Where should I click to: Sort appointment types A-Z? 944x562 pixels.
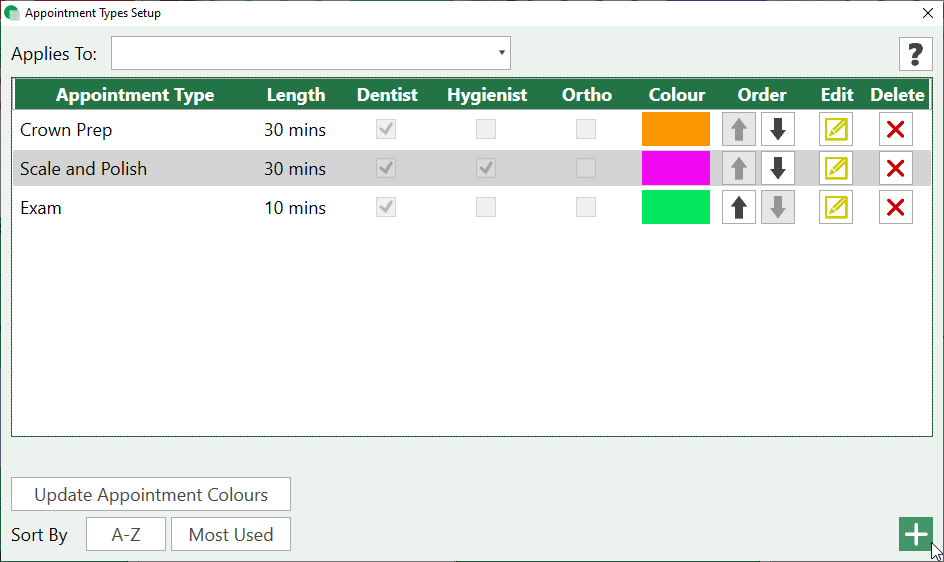(x=126, y=534)
